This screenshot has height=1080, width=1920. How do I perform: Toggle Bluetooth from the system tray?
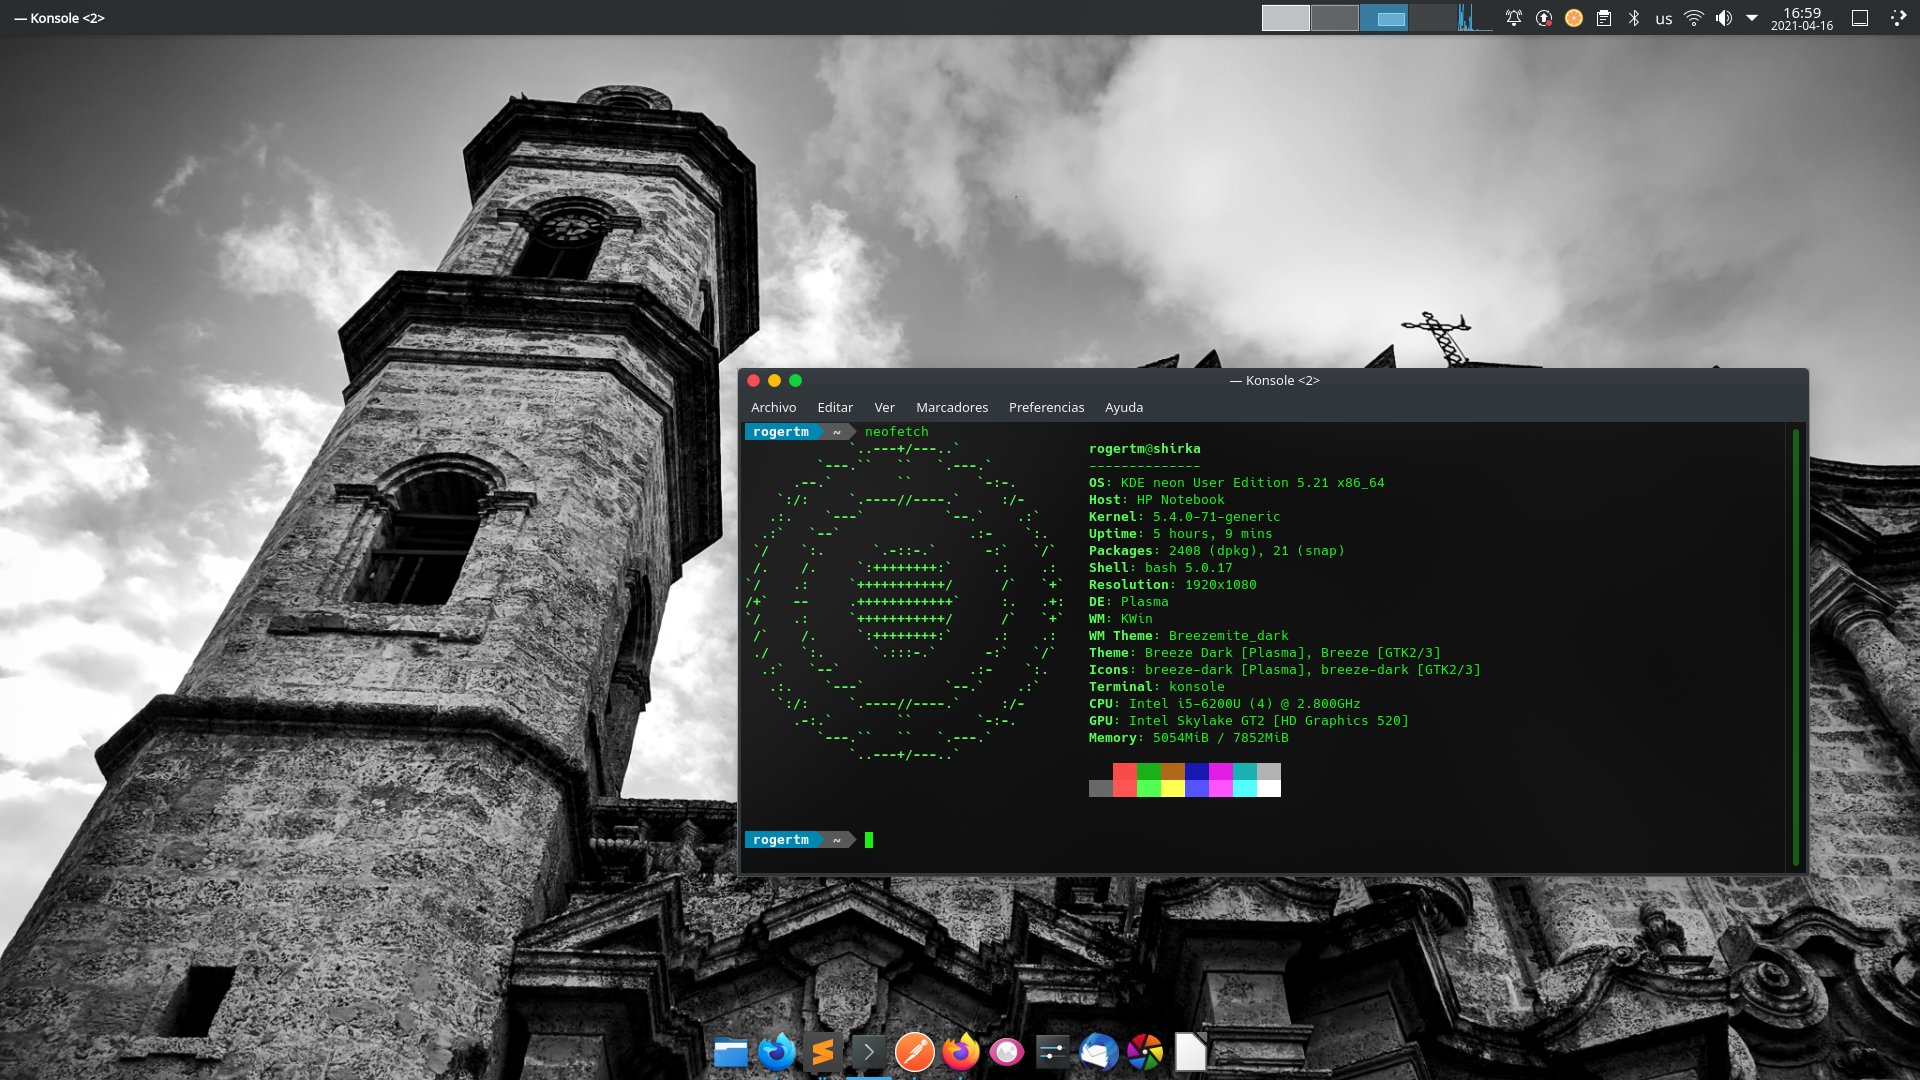(1634, 18)
